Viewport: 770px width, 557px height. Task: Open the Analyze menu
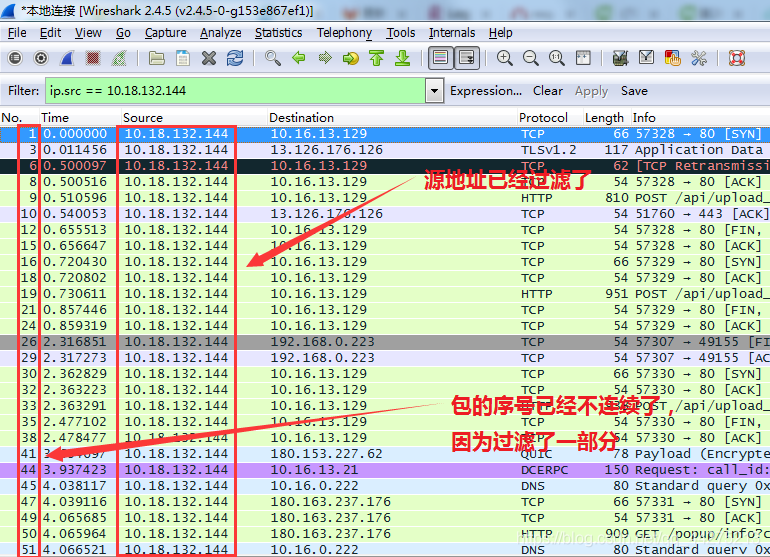(220, 33)
